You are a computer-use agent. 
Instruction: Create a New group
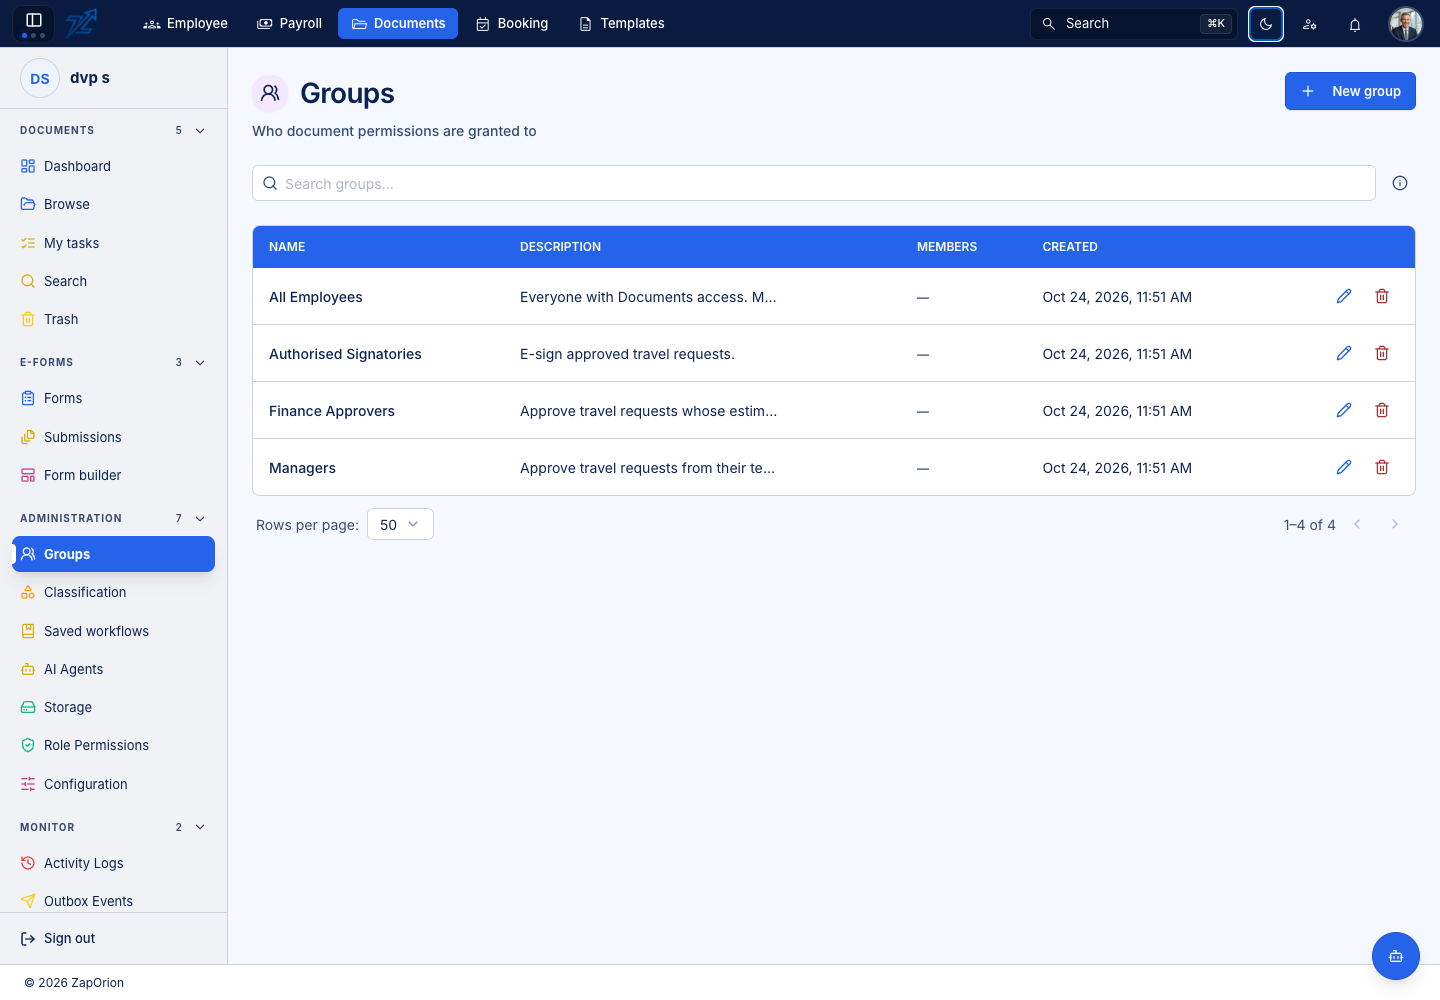pos(1350,91)
